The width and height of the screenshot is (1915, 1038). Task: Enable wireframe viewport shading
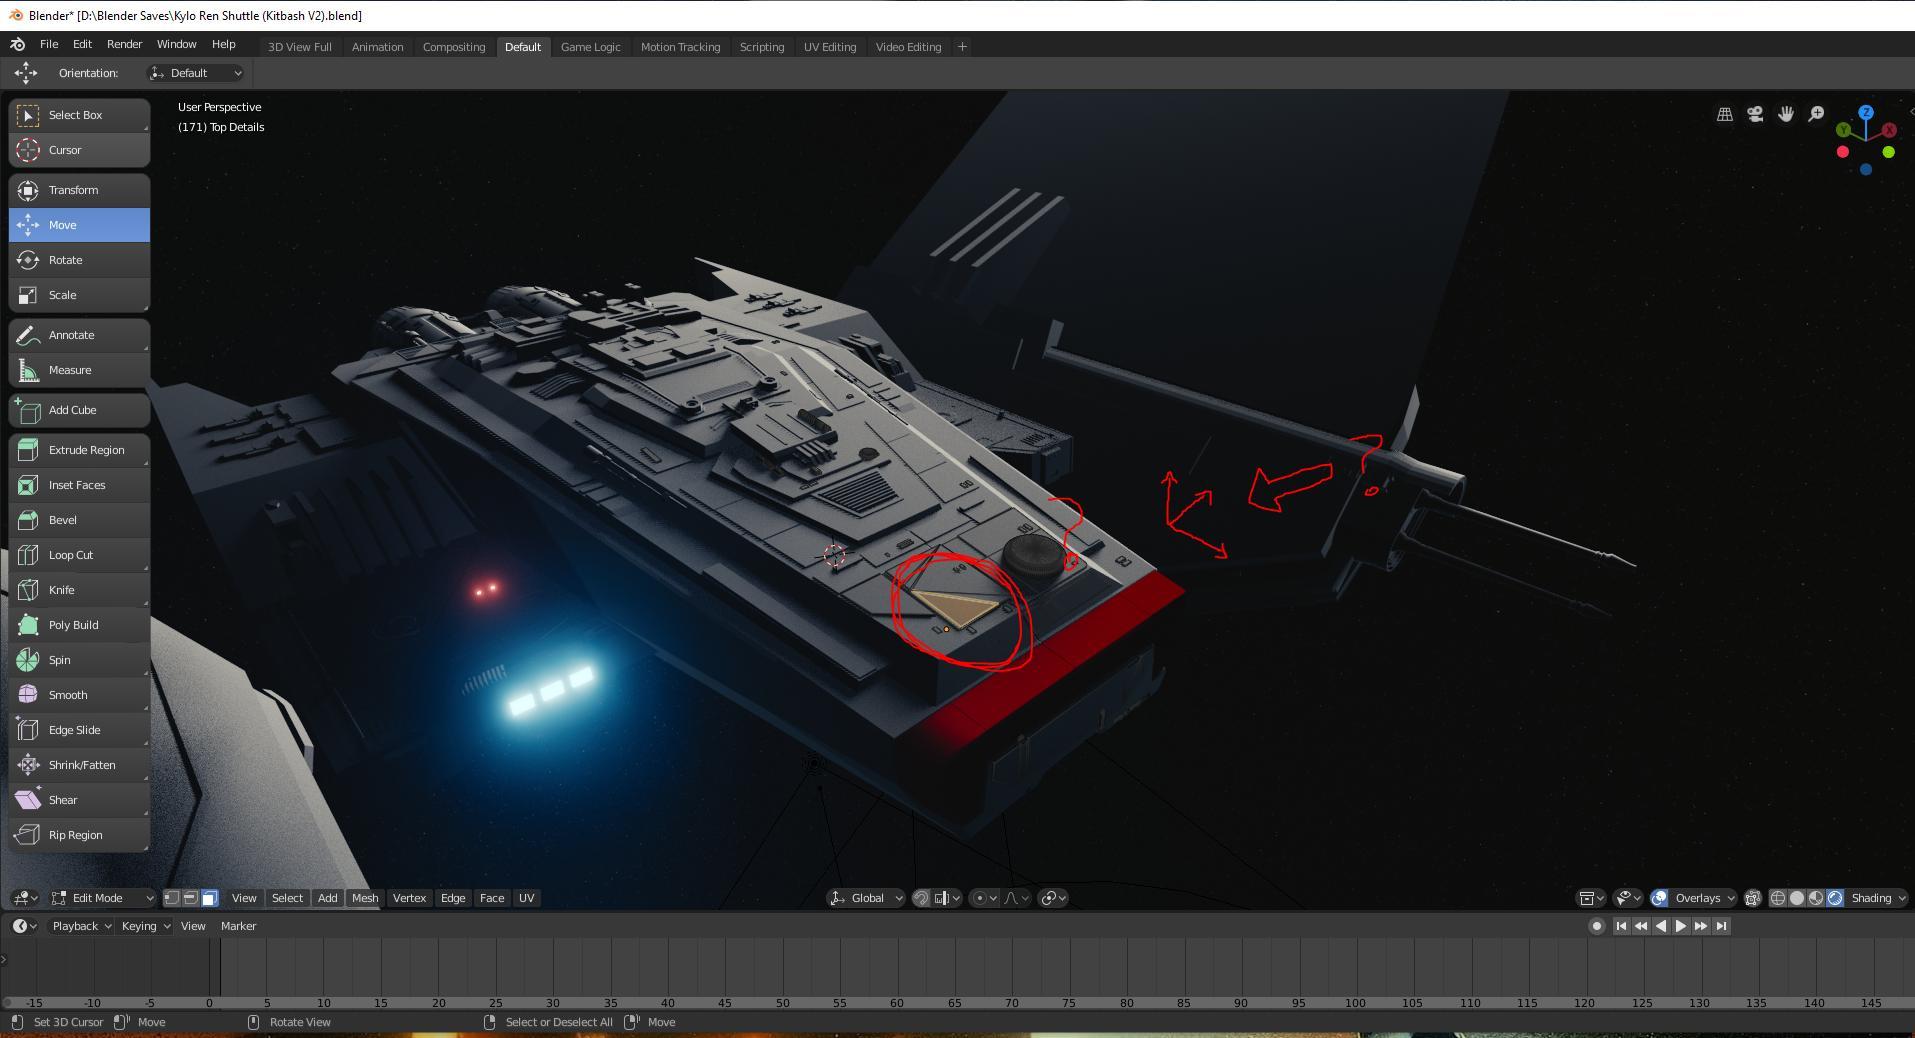click(x=1778, y=898)
